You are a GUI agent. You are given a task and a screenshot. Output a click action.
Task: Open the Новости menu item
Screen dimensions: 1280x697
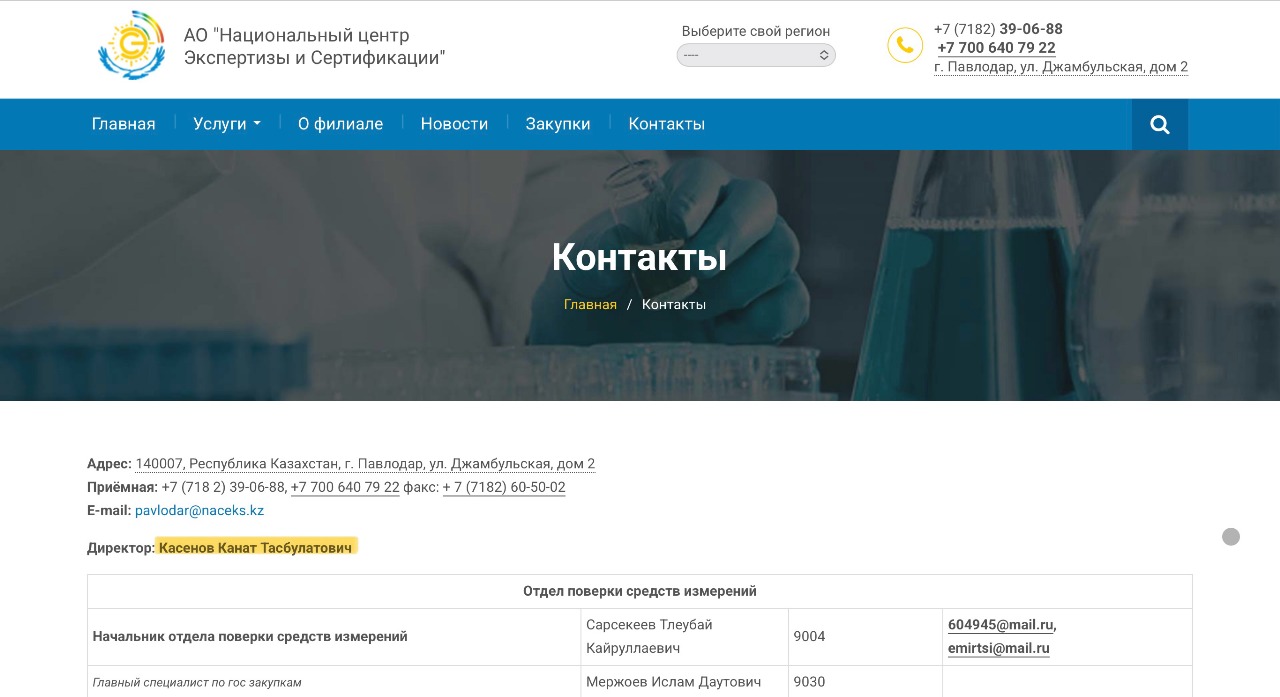coord(454,124)
